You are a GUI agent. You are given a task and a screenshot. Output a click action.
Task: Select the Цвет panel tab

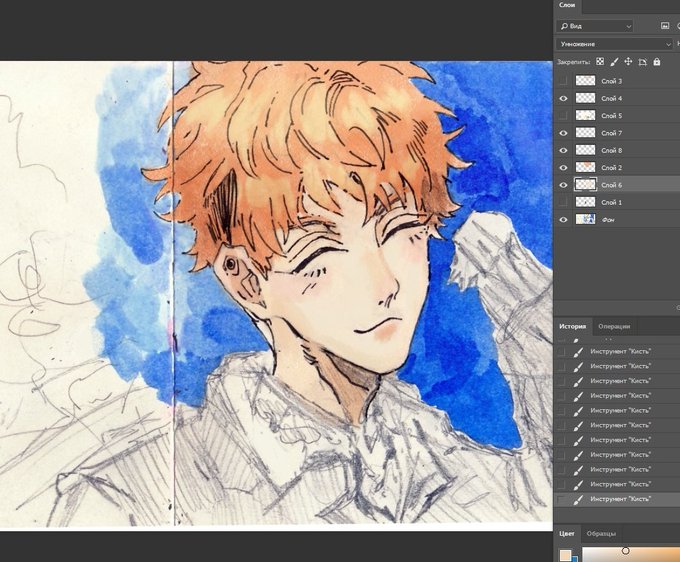pos(566,533)
